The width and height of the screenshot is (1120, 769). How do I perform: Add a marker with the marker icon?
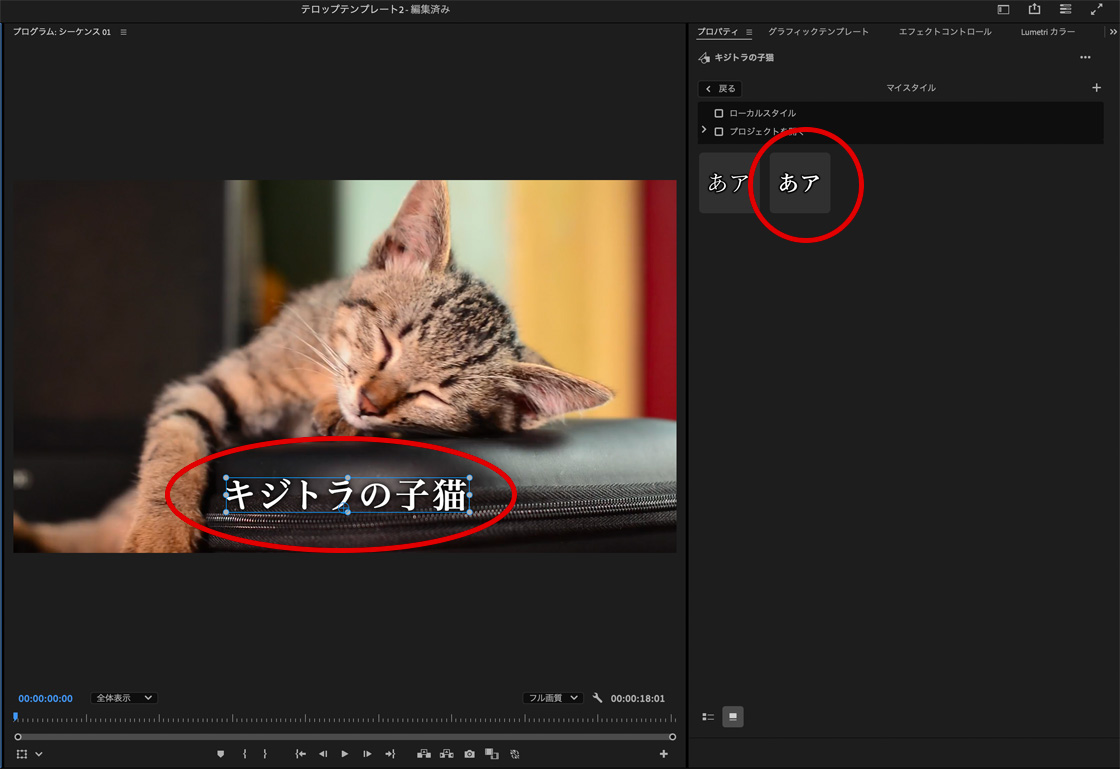coord(221,754)
